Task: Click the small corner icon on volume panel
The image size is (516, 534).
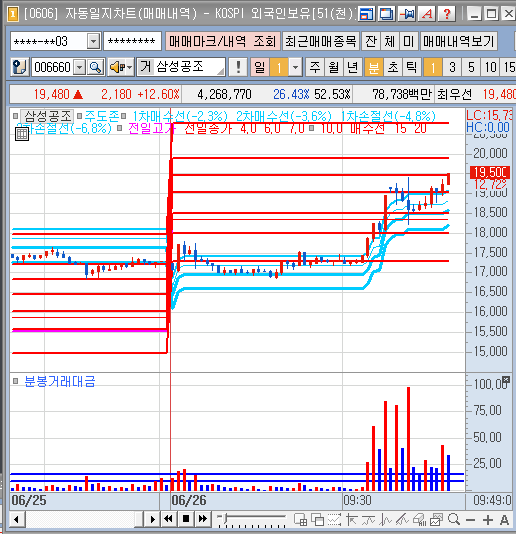Action: [x=506, y=379]
